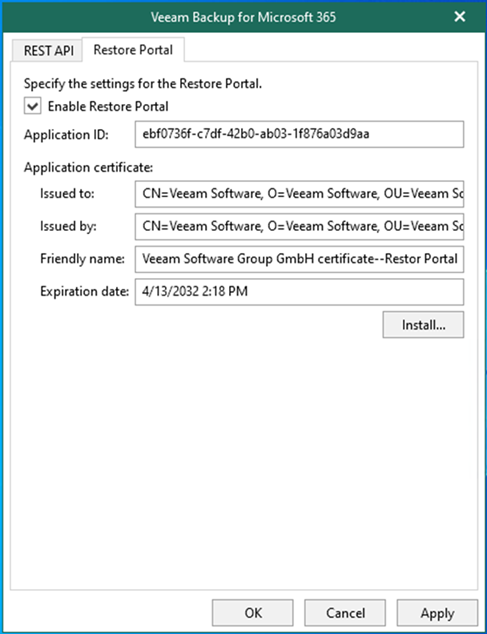The image size is (487, 634).
Task: Click the Friendly name label
Action: 82,259
